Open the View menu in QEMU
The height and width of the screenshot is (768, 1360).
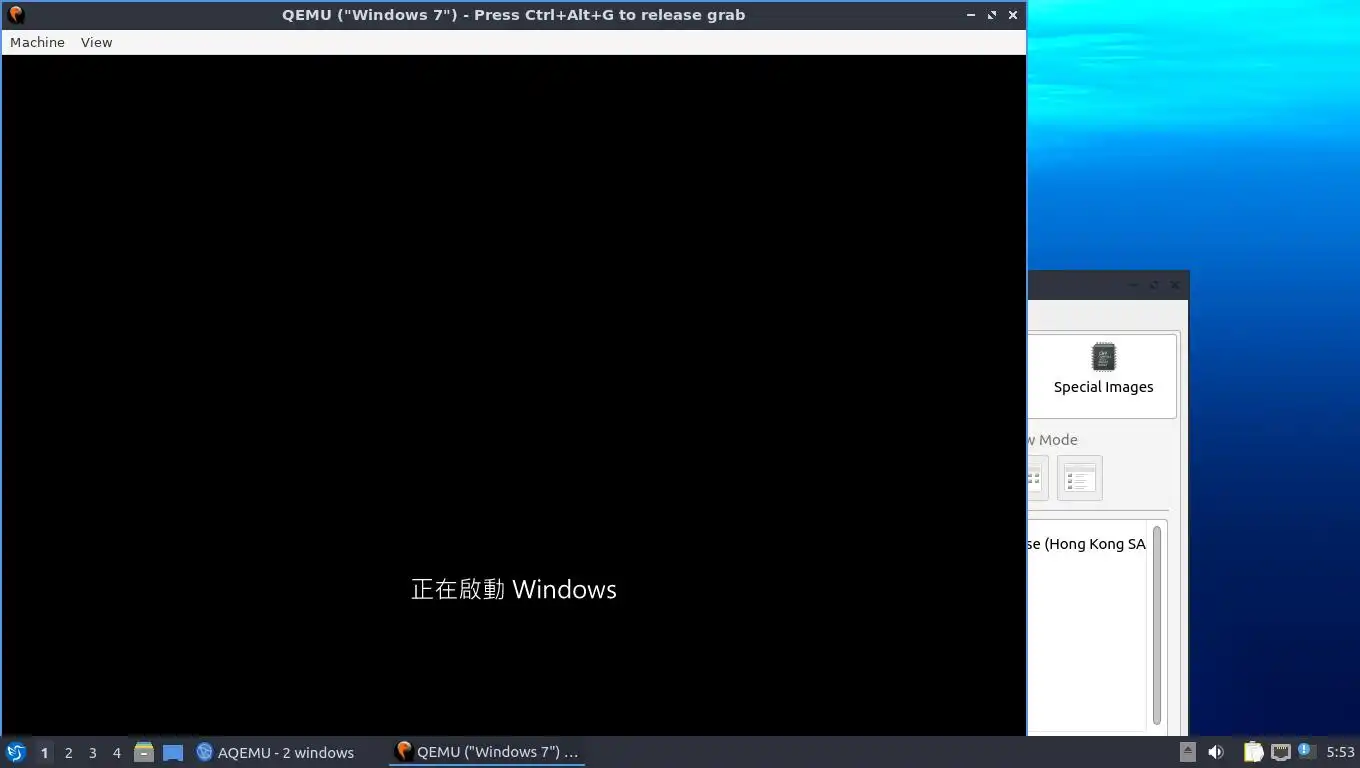(96, 42)
